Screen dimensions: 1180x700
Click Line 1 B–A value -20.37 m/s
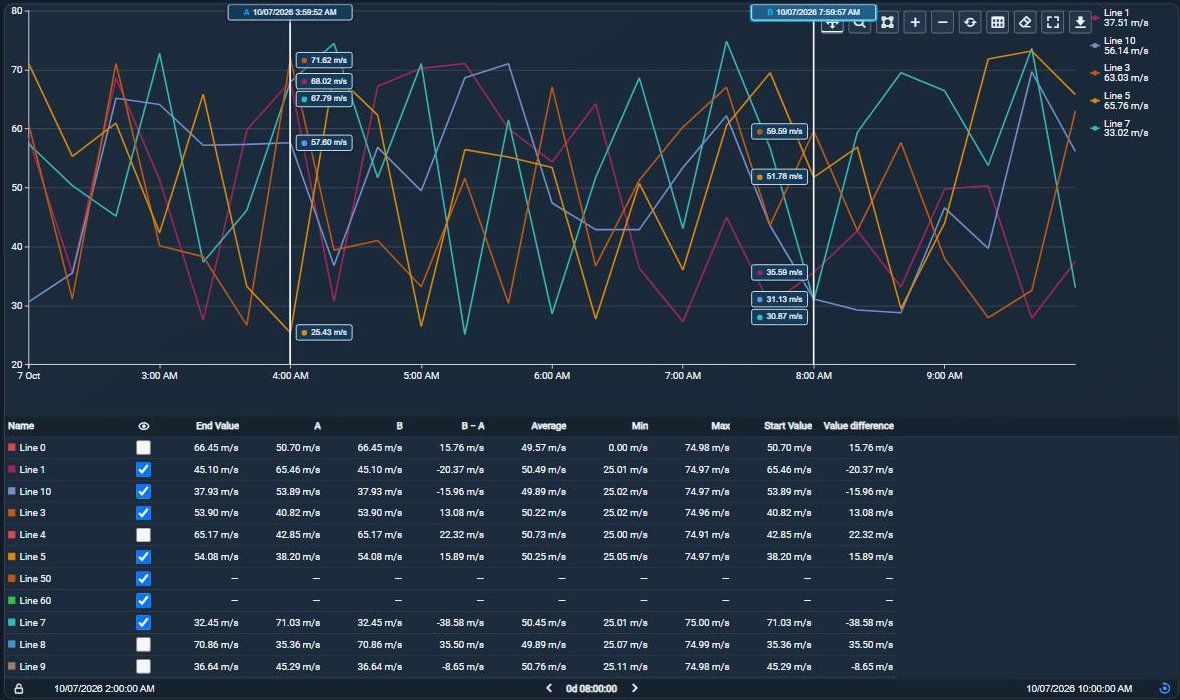pos(461,470)
